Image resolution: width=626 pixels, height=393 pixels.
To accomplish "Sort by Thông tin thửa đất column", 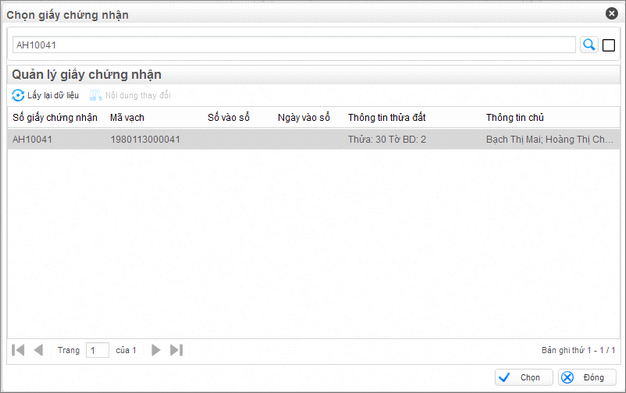I will pos(386,117).
